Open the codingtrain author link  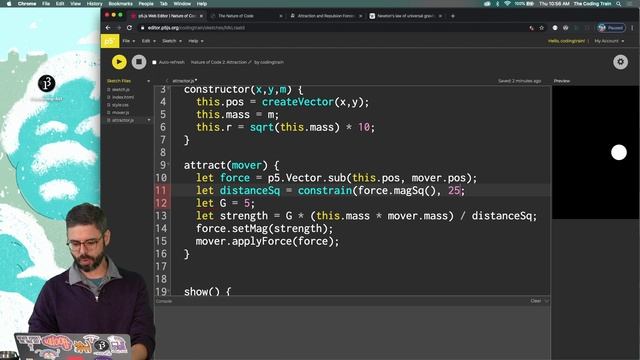[271, 62]
